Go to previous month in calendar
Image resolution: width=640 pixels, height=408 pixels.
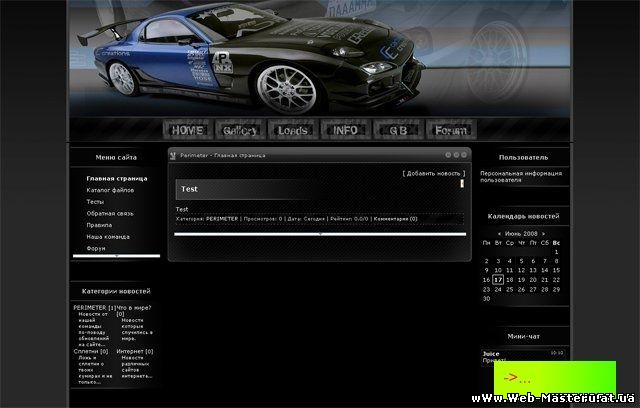pos(499,234)
